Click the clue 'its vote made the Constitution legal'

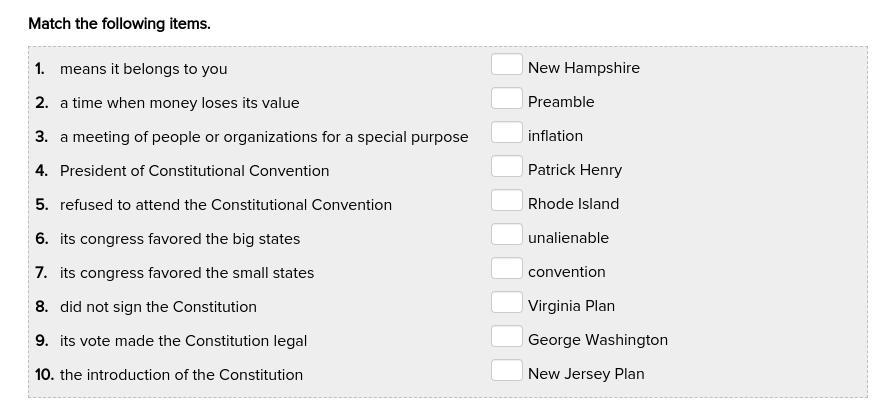click(x=183, y=341)
